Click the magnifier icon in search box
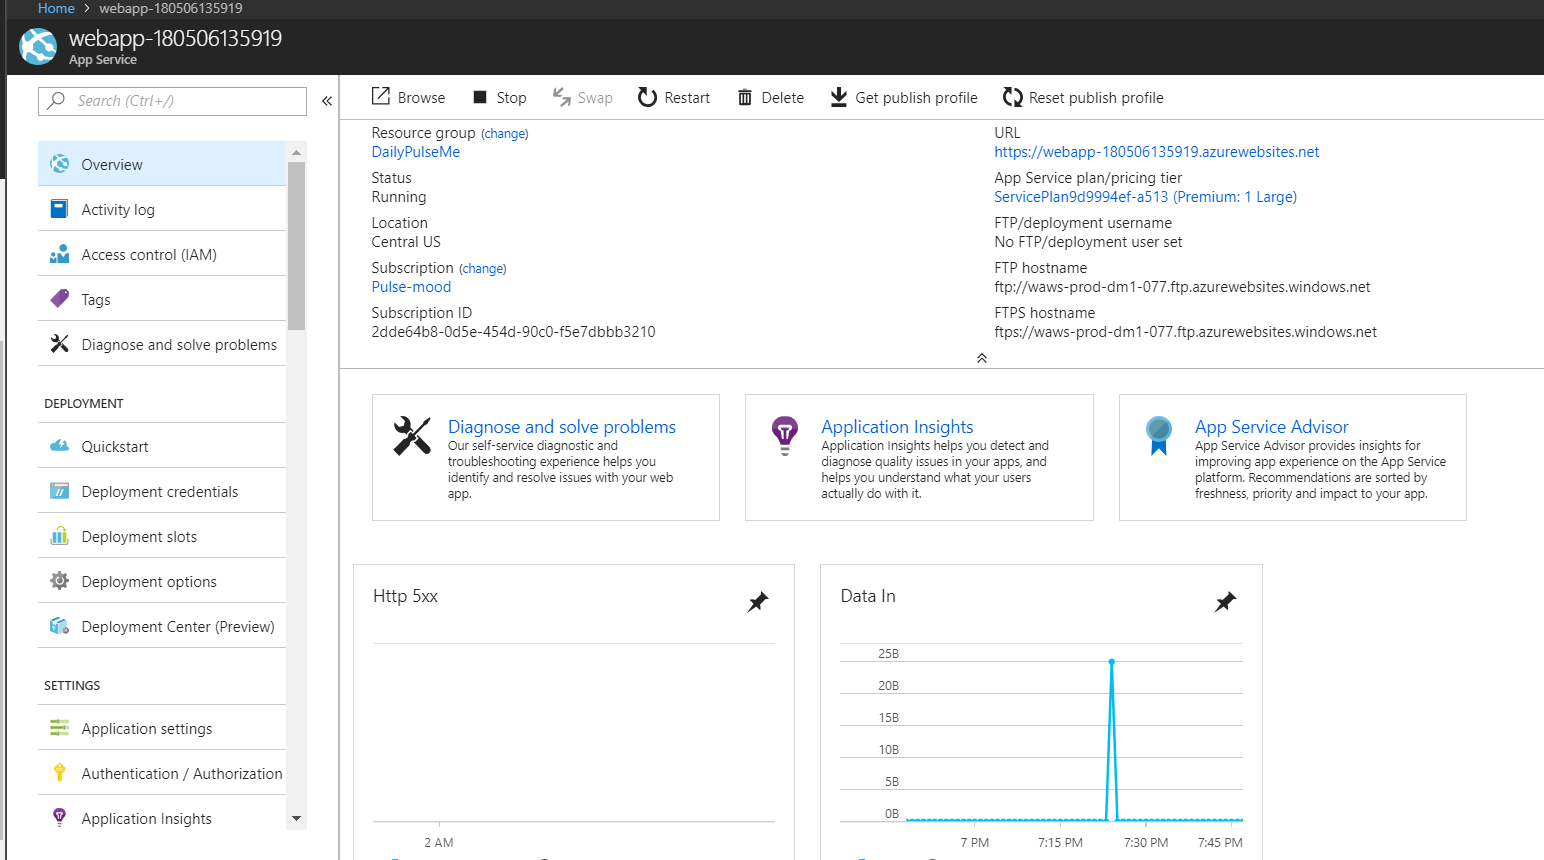 coord(57,100)
